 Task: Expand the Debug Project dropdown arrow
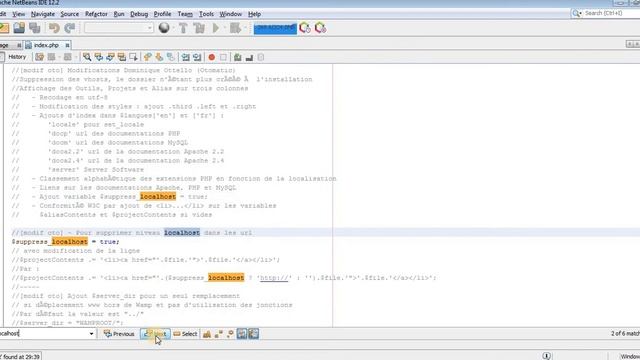point(244,28)
